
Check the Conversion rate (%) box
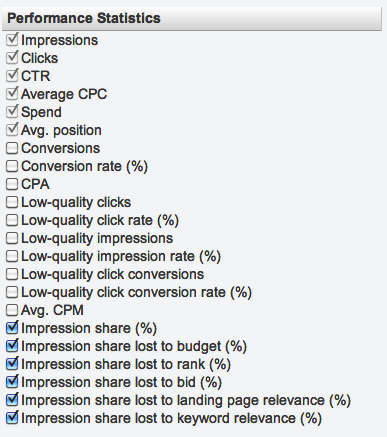point(12,166)
